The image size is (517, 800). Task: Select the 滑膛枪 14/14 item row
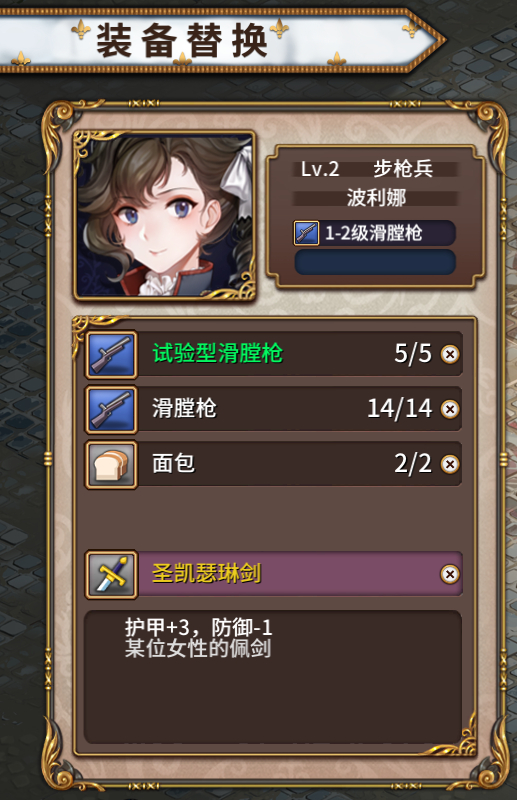[x=274, y=410]
